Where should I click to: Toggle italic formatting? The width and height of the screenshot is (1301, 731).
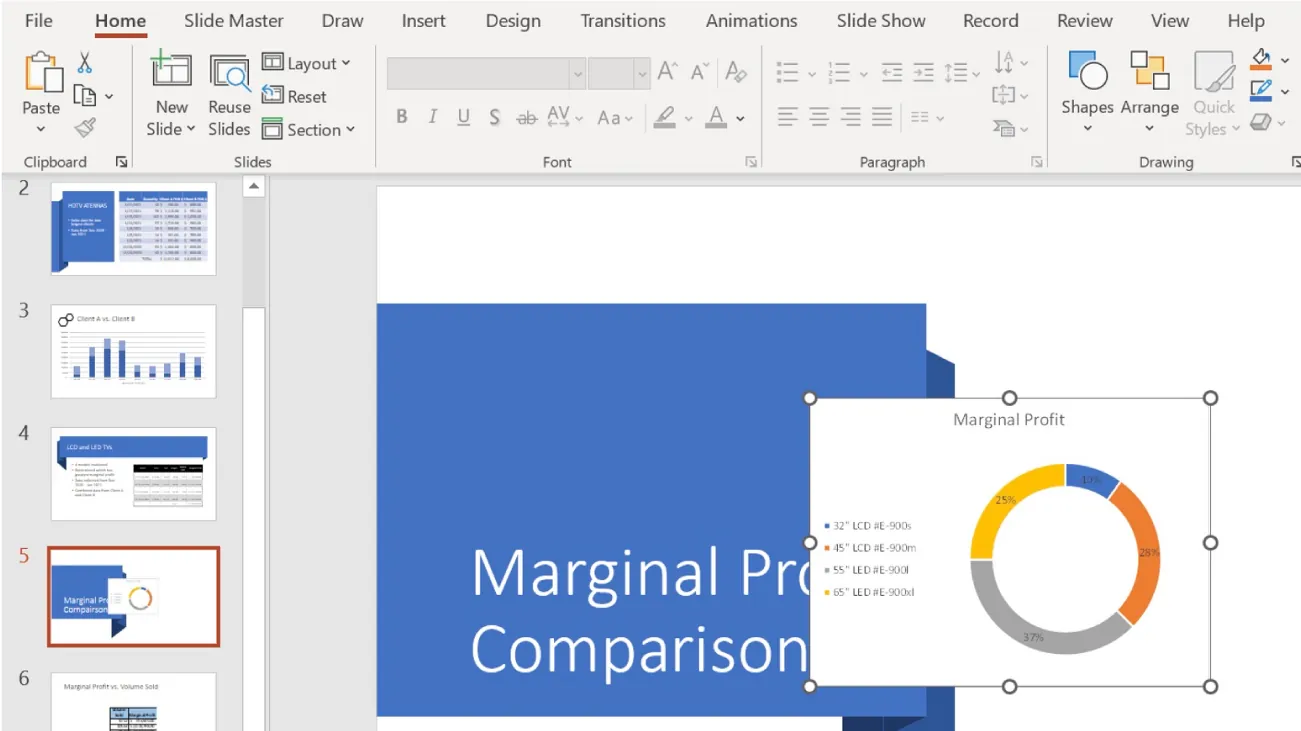coord(431,116)
